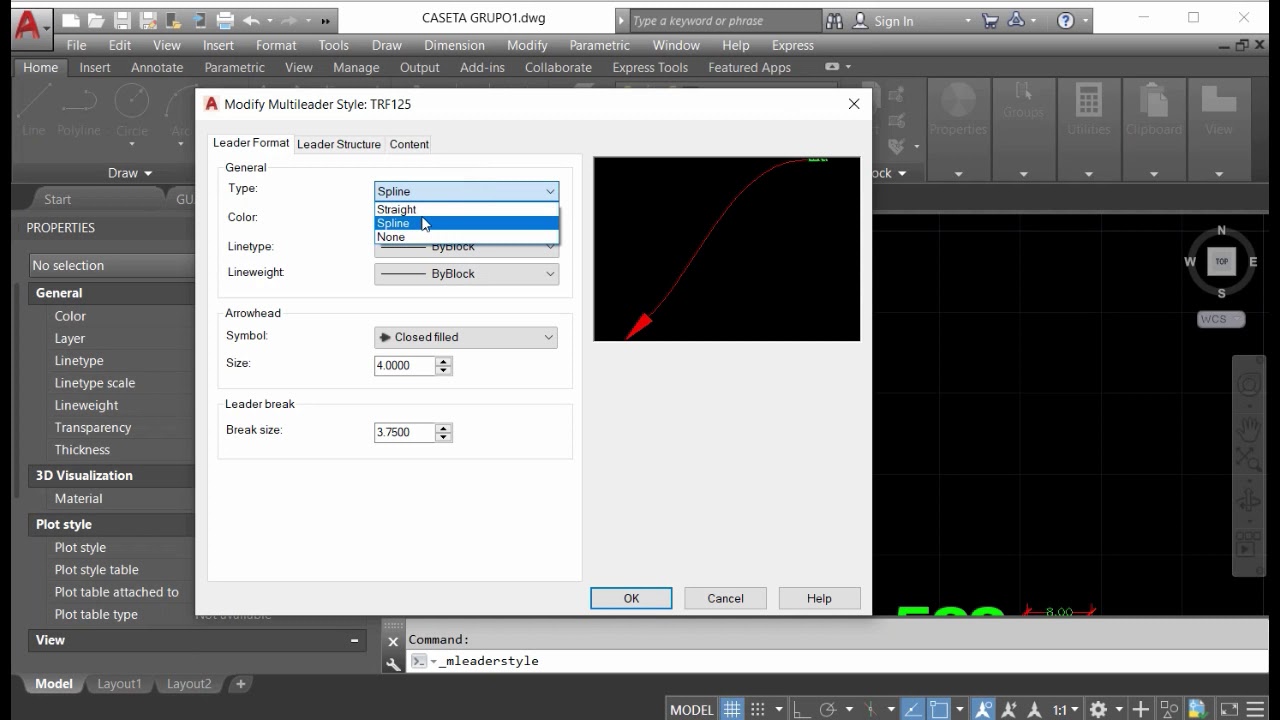Choose None from the Type dropdown list
Viewport: 1280px width, 720px height.
pyautogui.click(x=466, y=237)
